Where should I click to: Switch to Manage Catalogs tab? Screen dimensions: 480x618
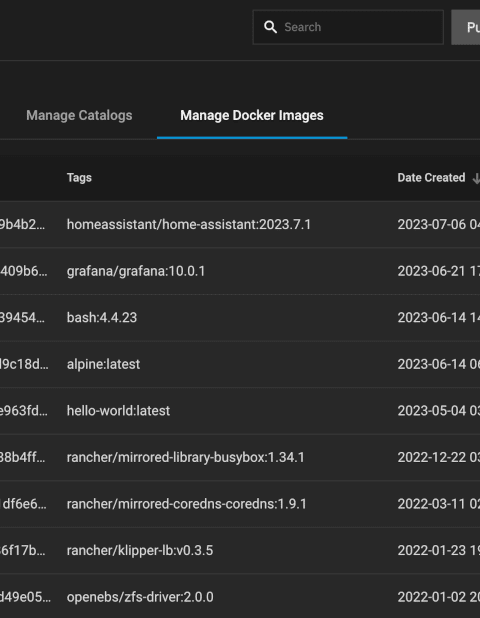point(79,115)
